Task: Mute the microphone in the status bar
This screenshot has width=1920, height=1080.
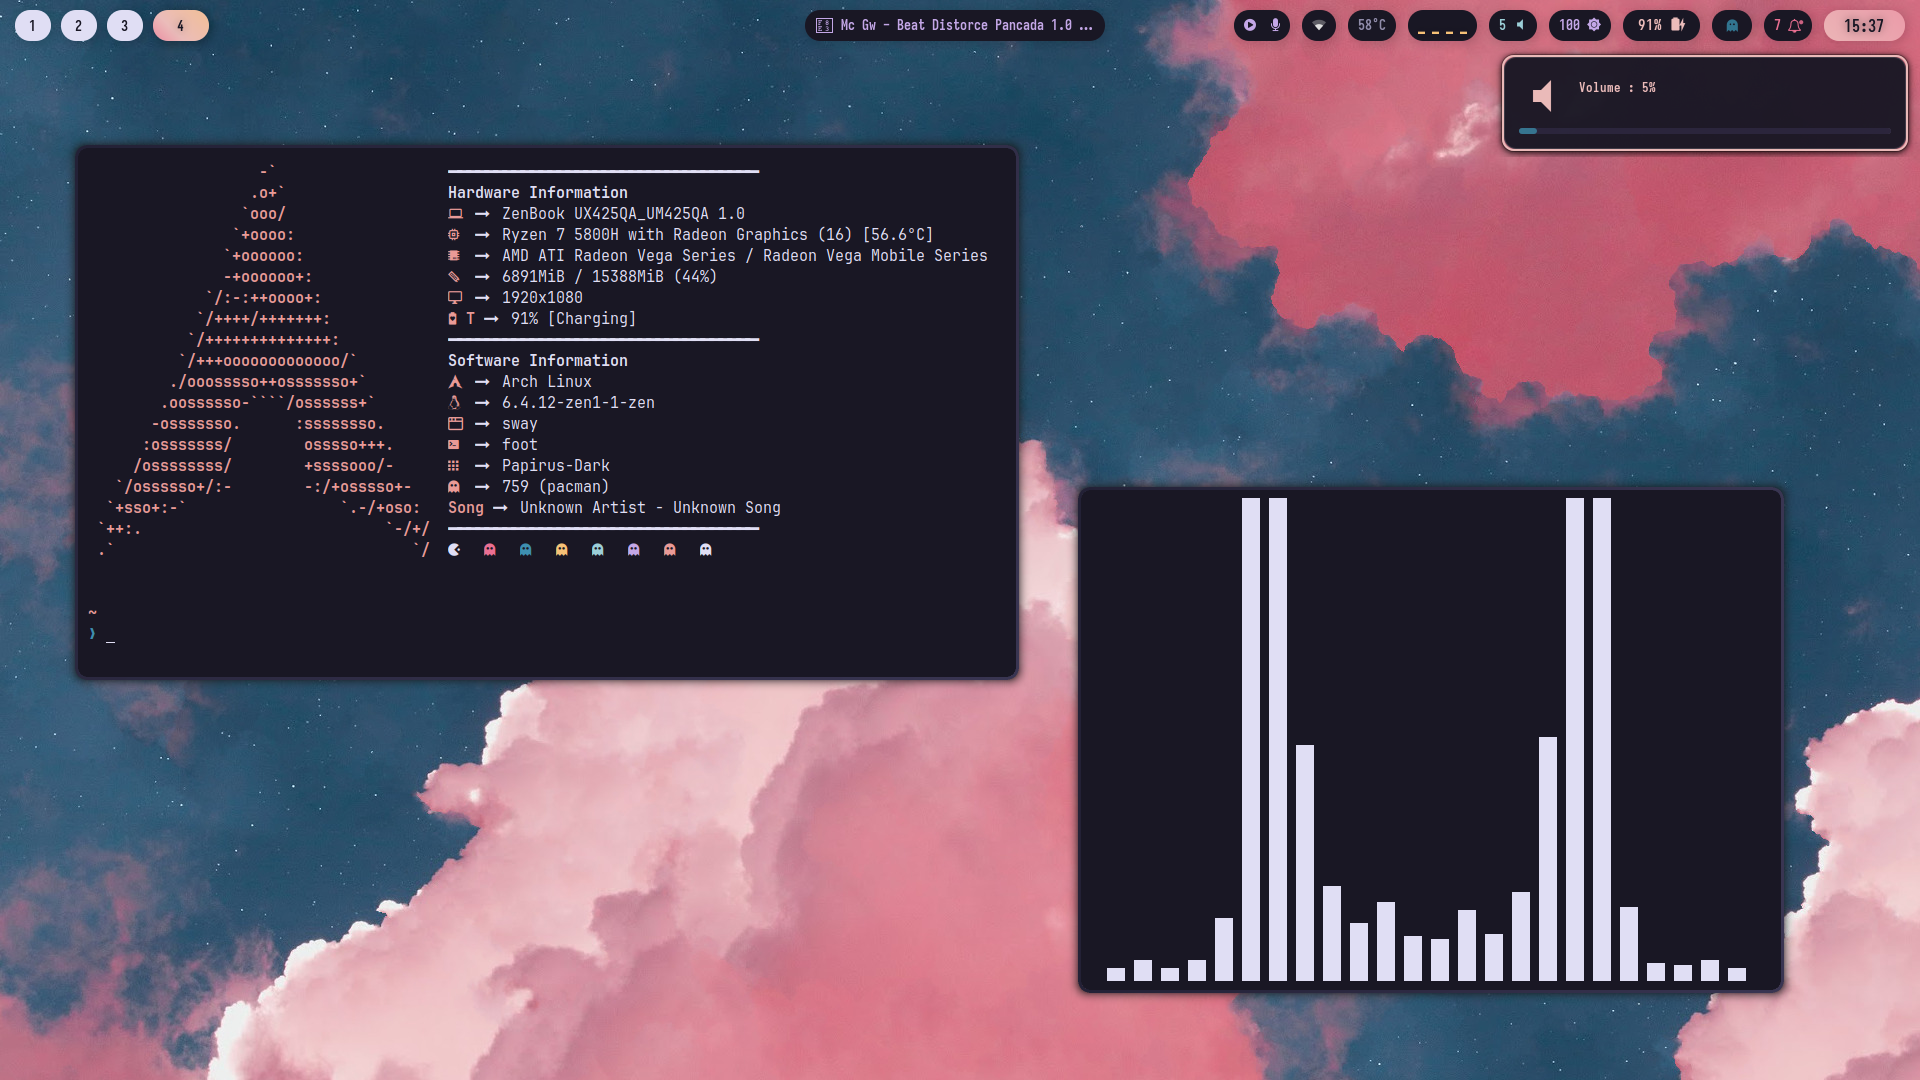Action: click(1276, 25)
